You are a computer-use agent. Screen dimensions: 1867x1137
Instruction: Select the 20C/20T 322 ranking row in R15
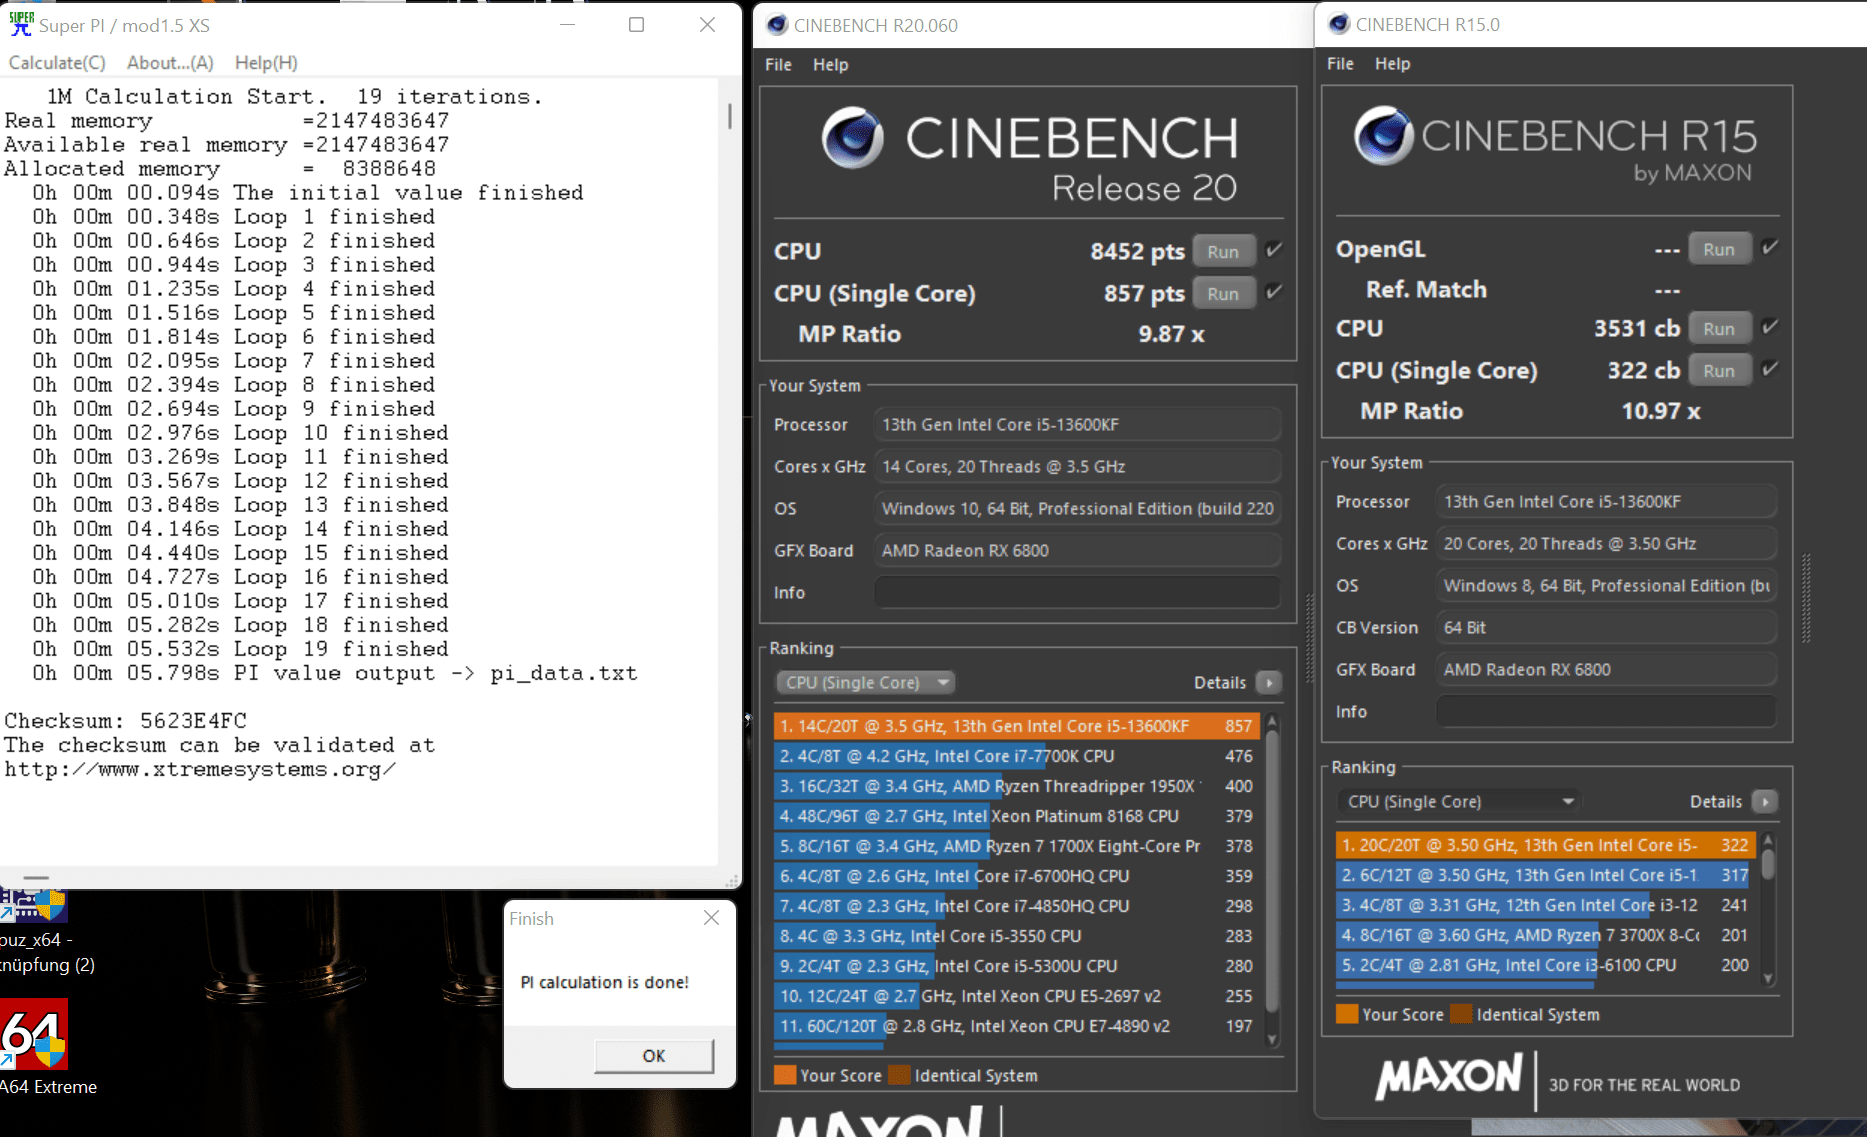coord(1546,845)
